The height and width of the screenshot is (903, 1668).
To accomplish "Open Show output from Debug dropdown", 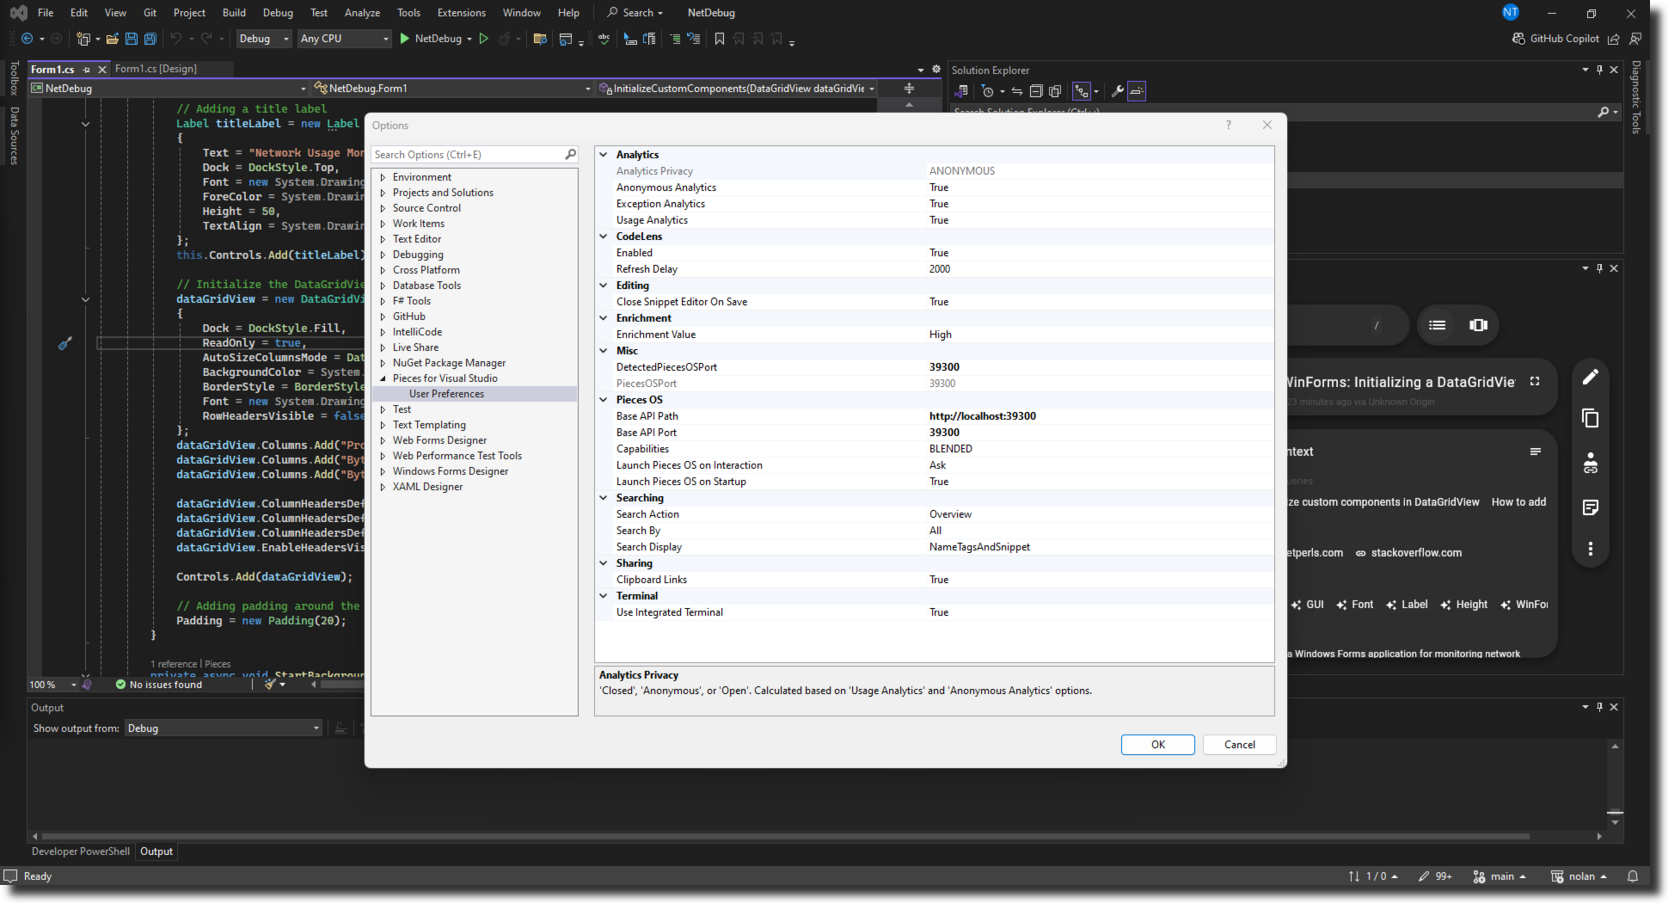I will 223,728.
